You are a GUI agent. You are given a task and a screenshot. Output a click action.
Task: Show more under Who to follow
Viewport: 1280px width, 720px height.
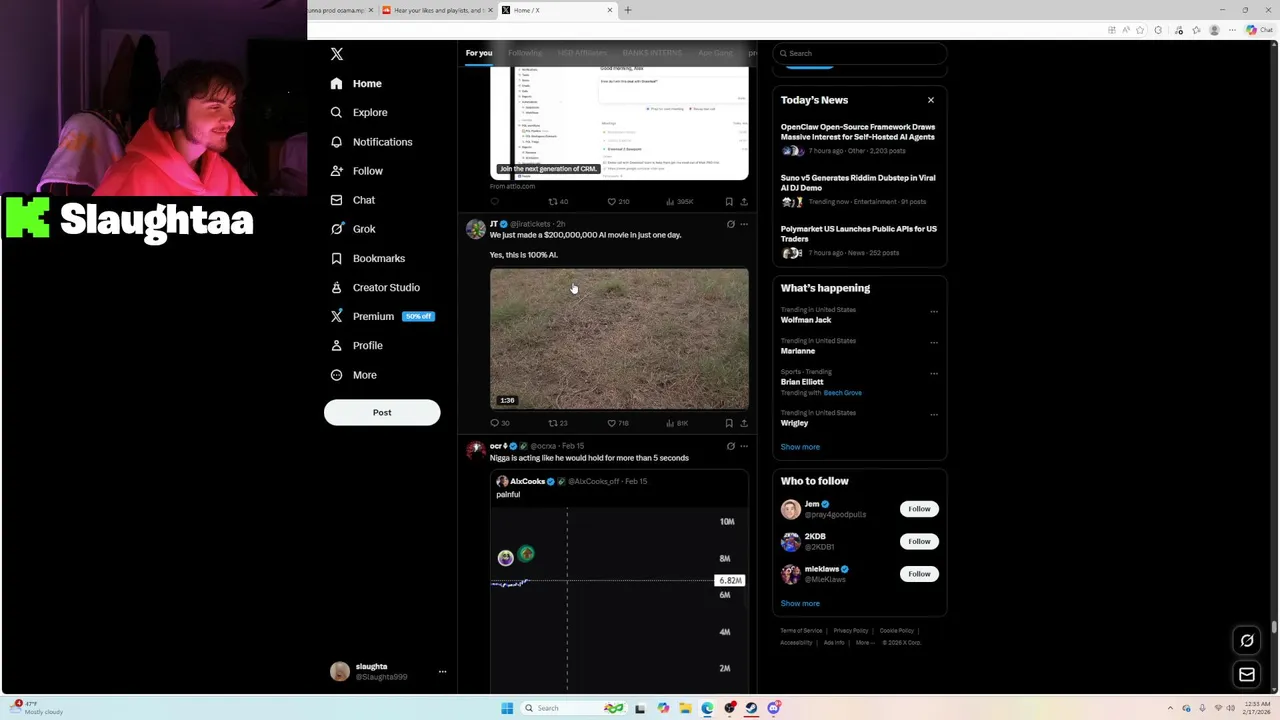coord(800,604)
